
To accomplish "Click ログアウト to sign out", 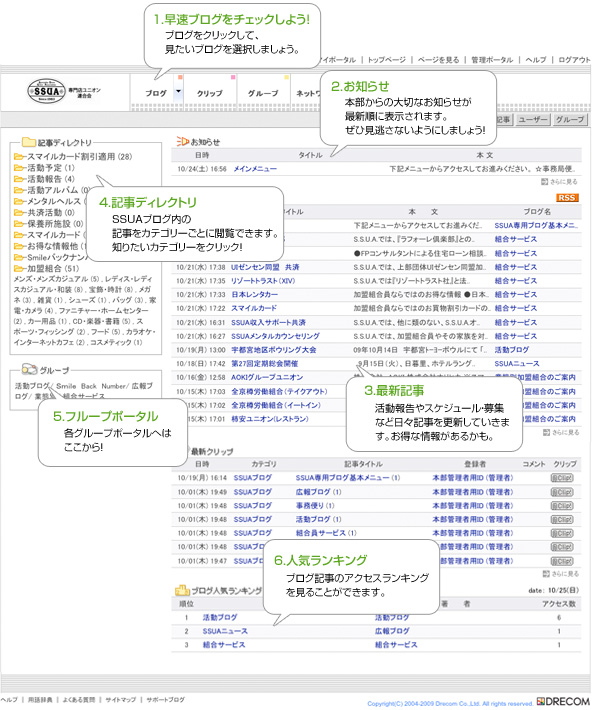I will 574,60.
